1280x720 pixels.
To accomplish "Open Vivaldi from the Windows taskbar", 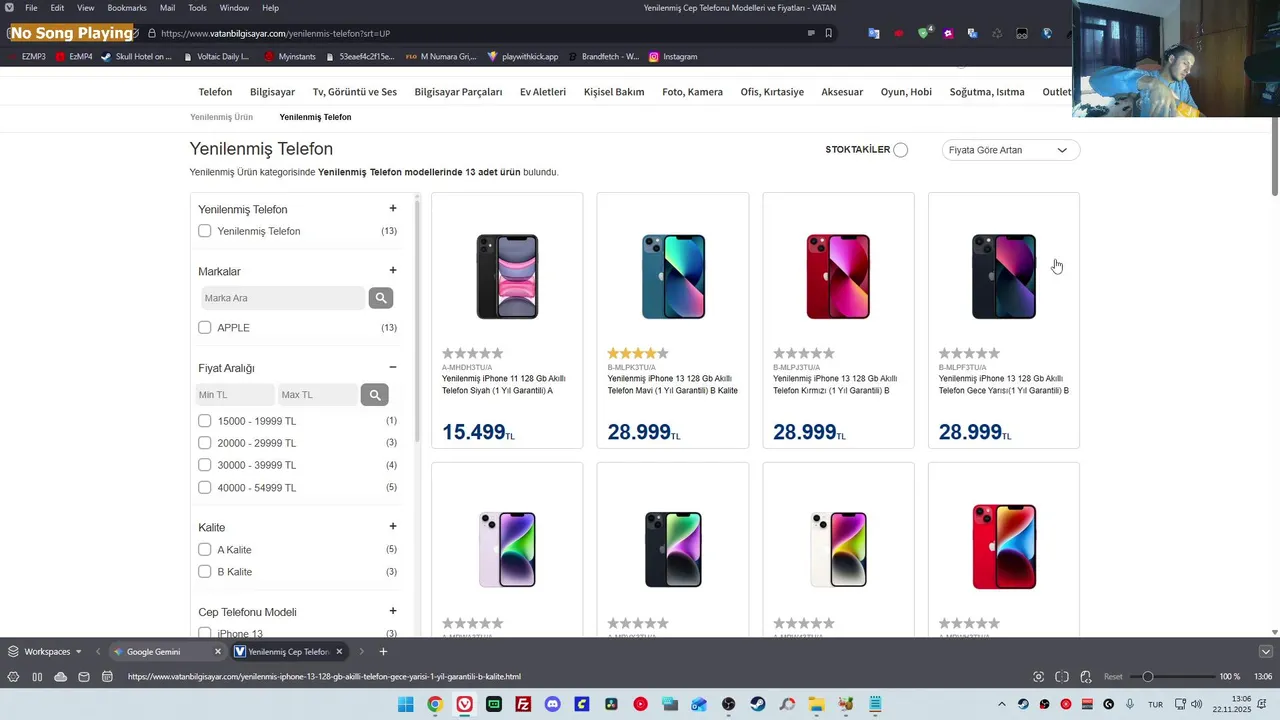I will [464, 704].
